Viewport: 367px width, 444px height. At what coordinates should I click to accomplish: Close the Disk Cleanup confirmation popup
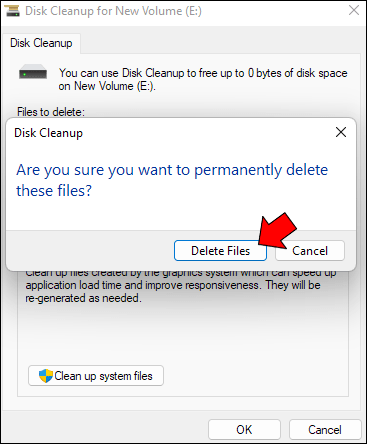point(341,132)
